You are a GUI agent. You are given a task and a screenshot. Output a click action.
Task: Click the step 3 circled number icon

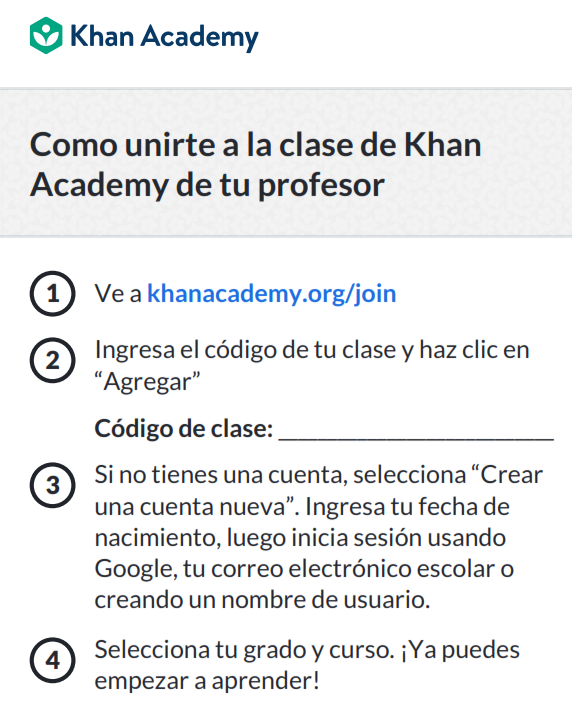(53, 485)
